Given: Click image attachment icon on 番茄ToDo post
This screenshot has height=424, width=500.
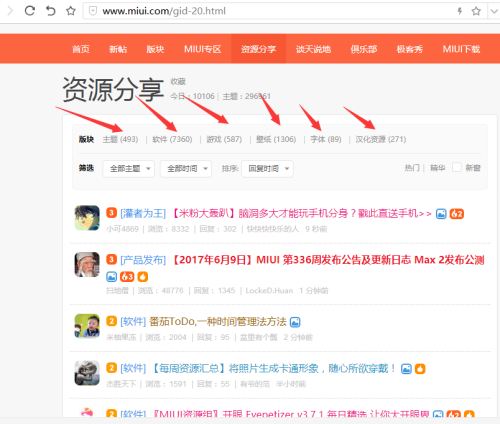Looking at the screenshot, I should point(295,322).
